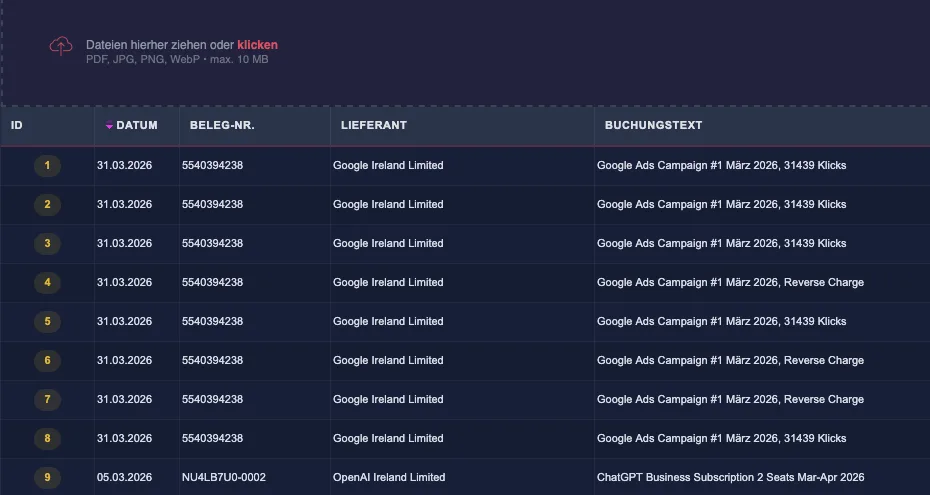This screenshot has width=930, height=495.
Task: Select the ID badge number 5
Action: (x=47, y=321)
